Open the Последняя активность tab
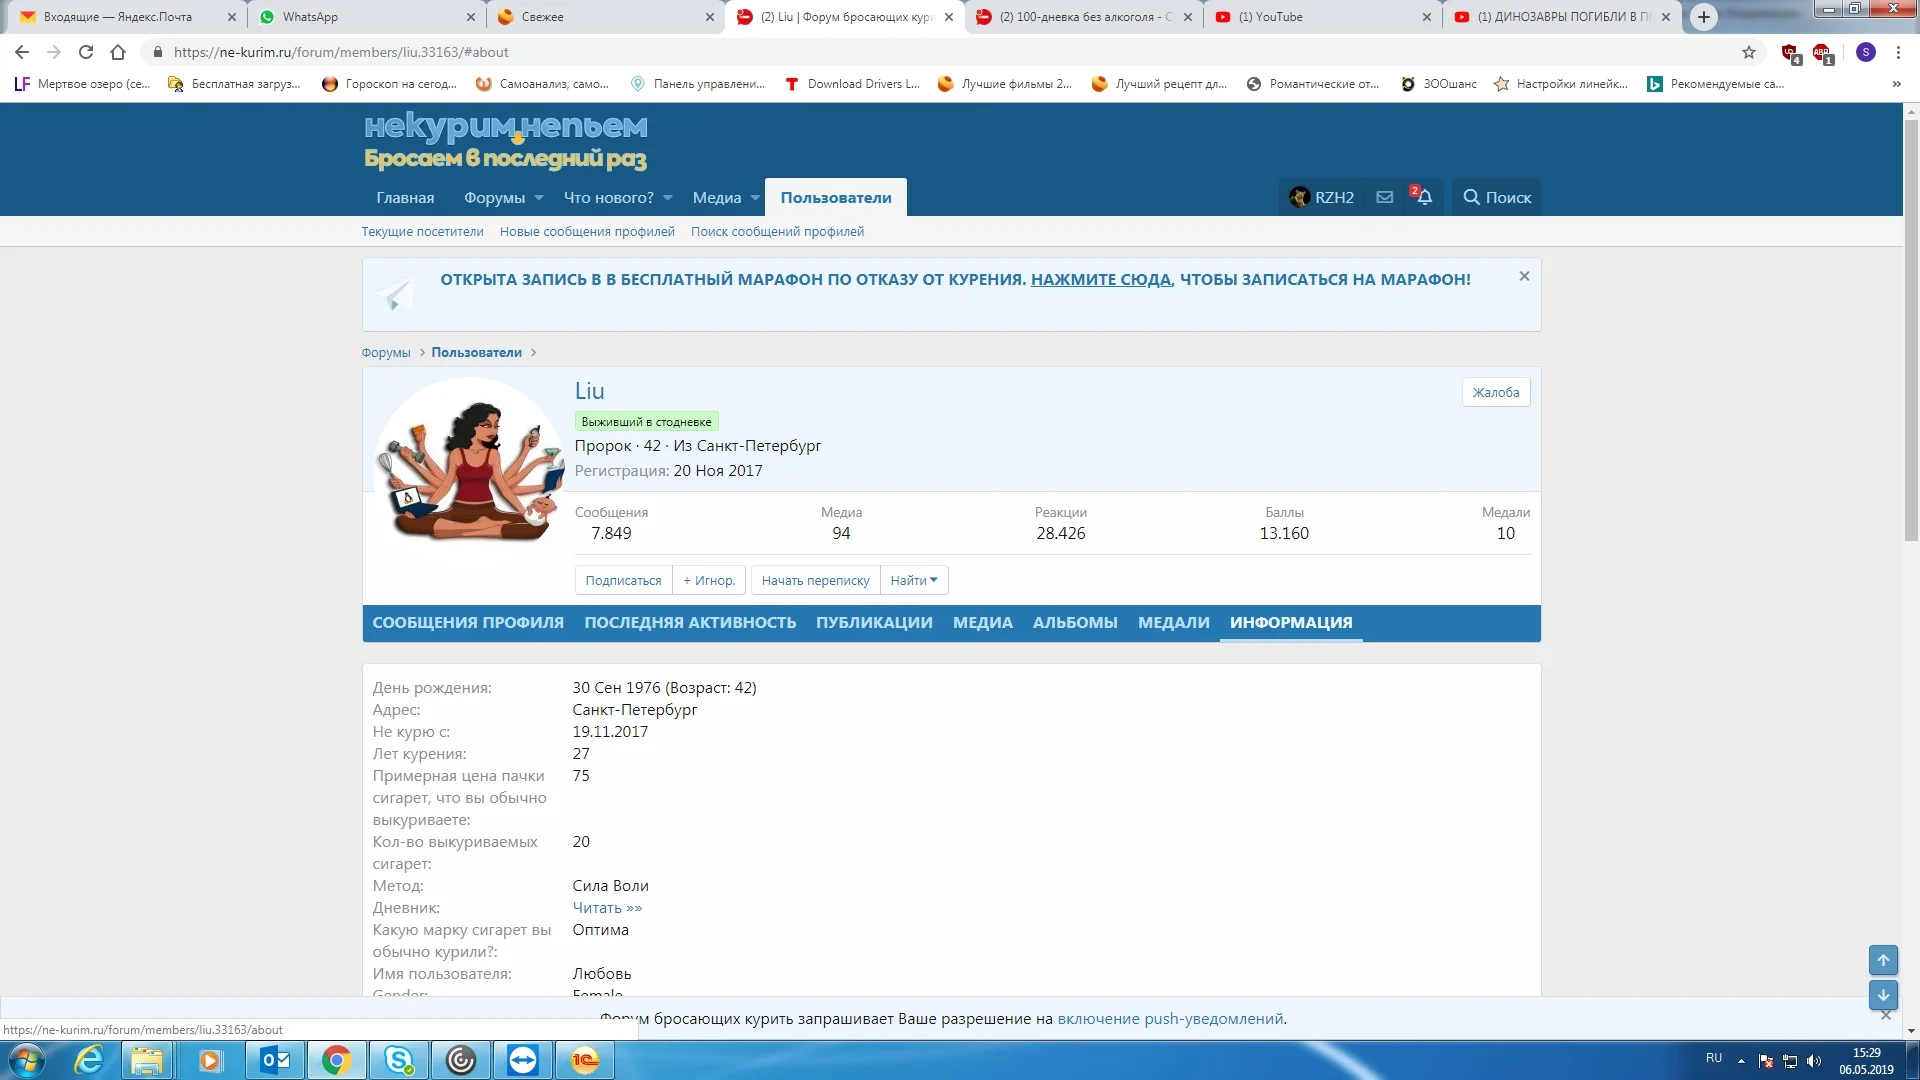The image size is (1920, 1080). click(690, 622)
